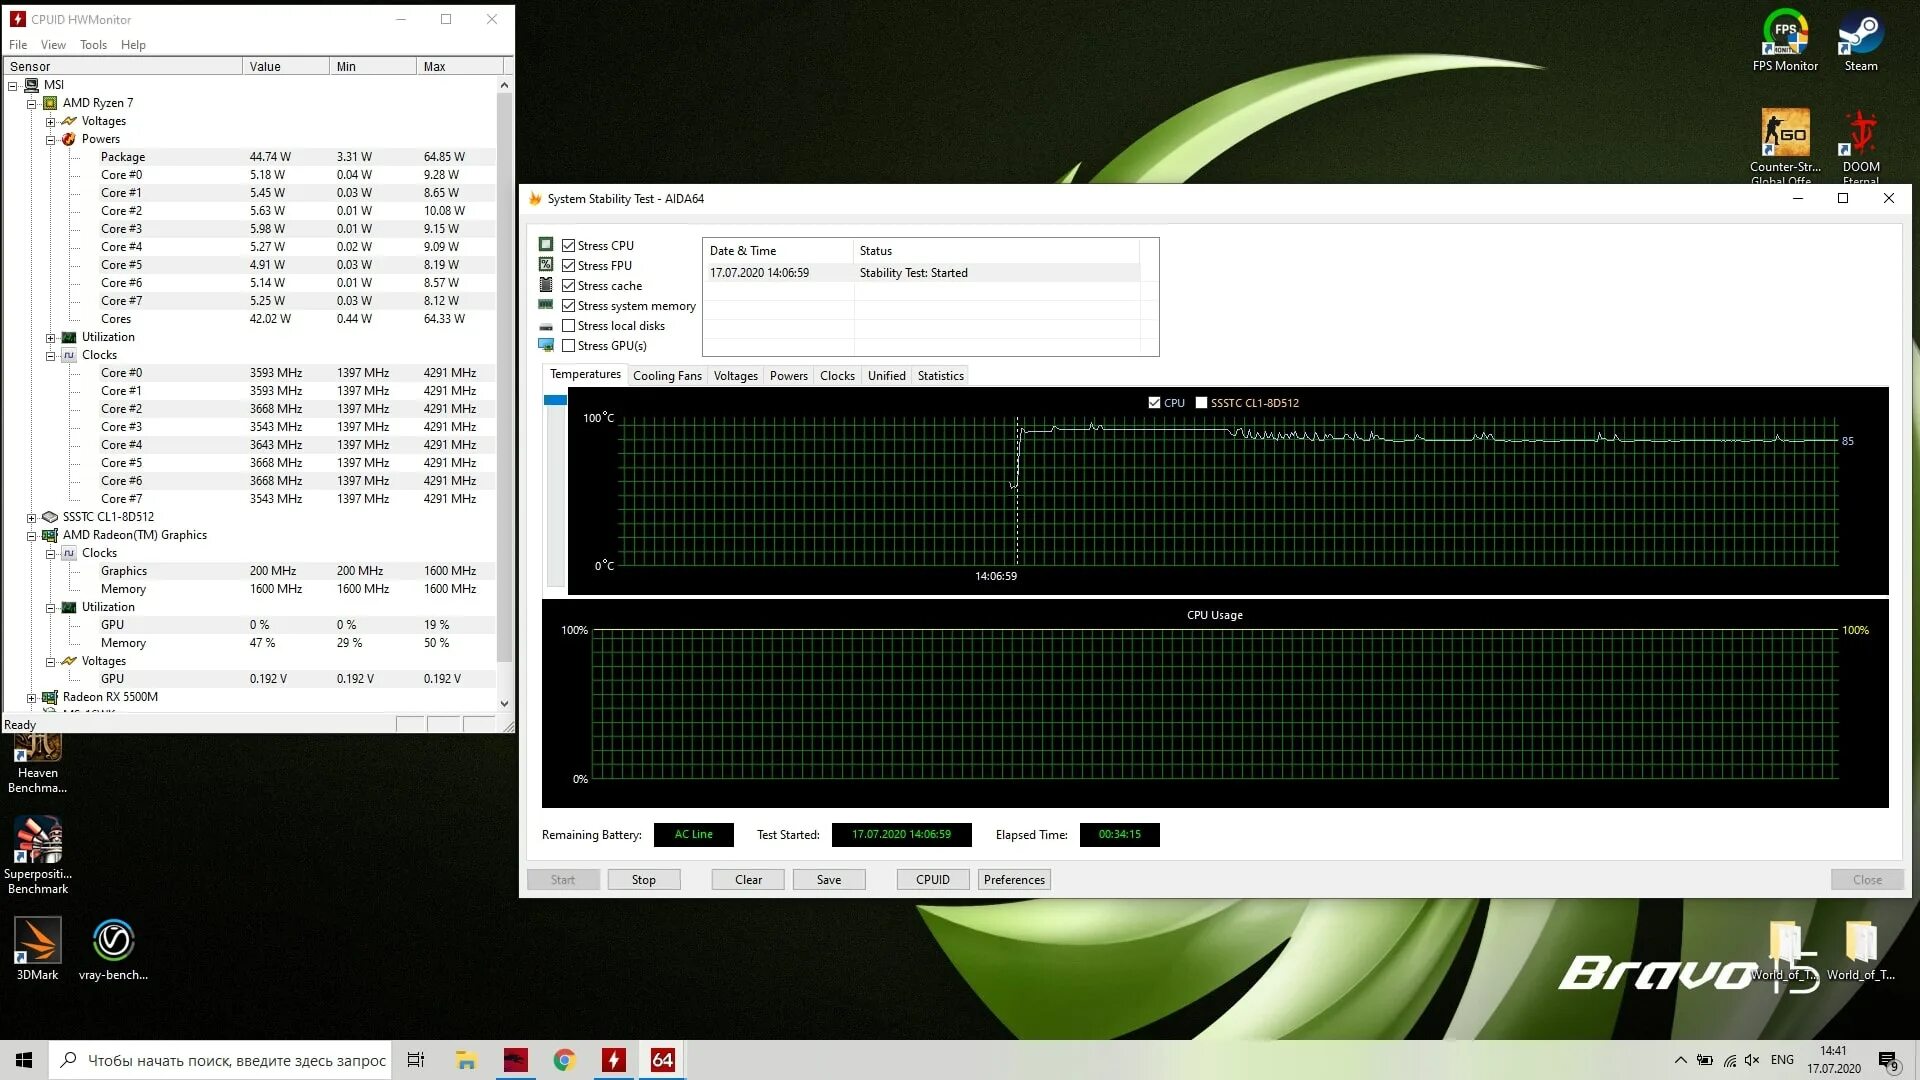Click ENG language indicator
The width and height of the screenshot is (1920, 1080).
(1782, 1060)
